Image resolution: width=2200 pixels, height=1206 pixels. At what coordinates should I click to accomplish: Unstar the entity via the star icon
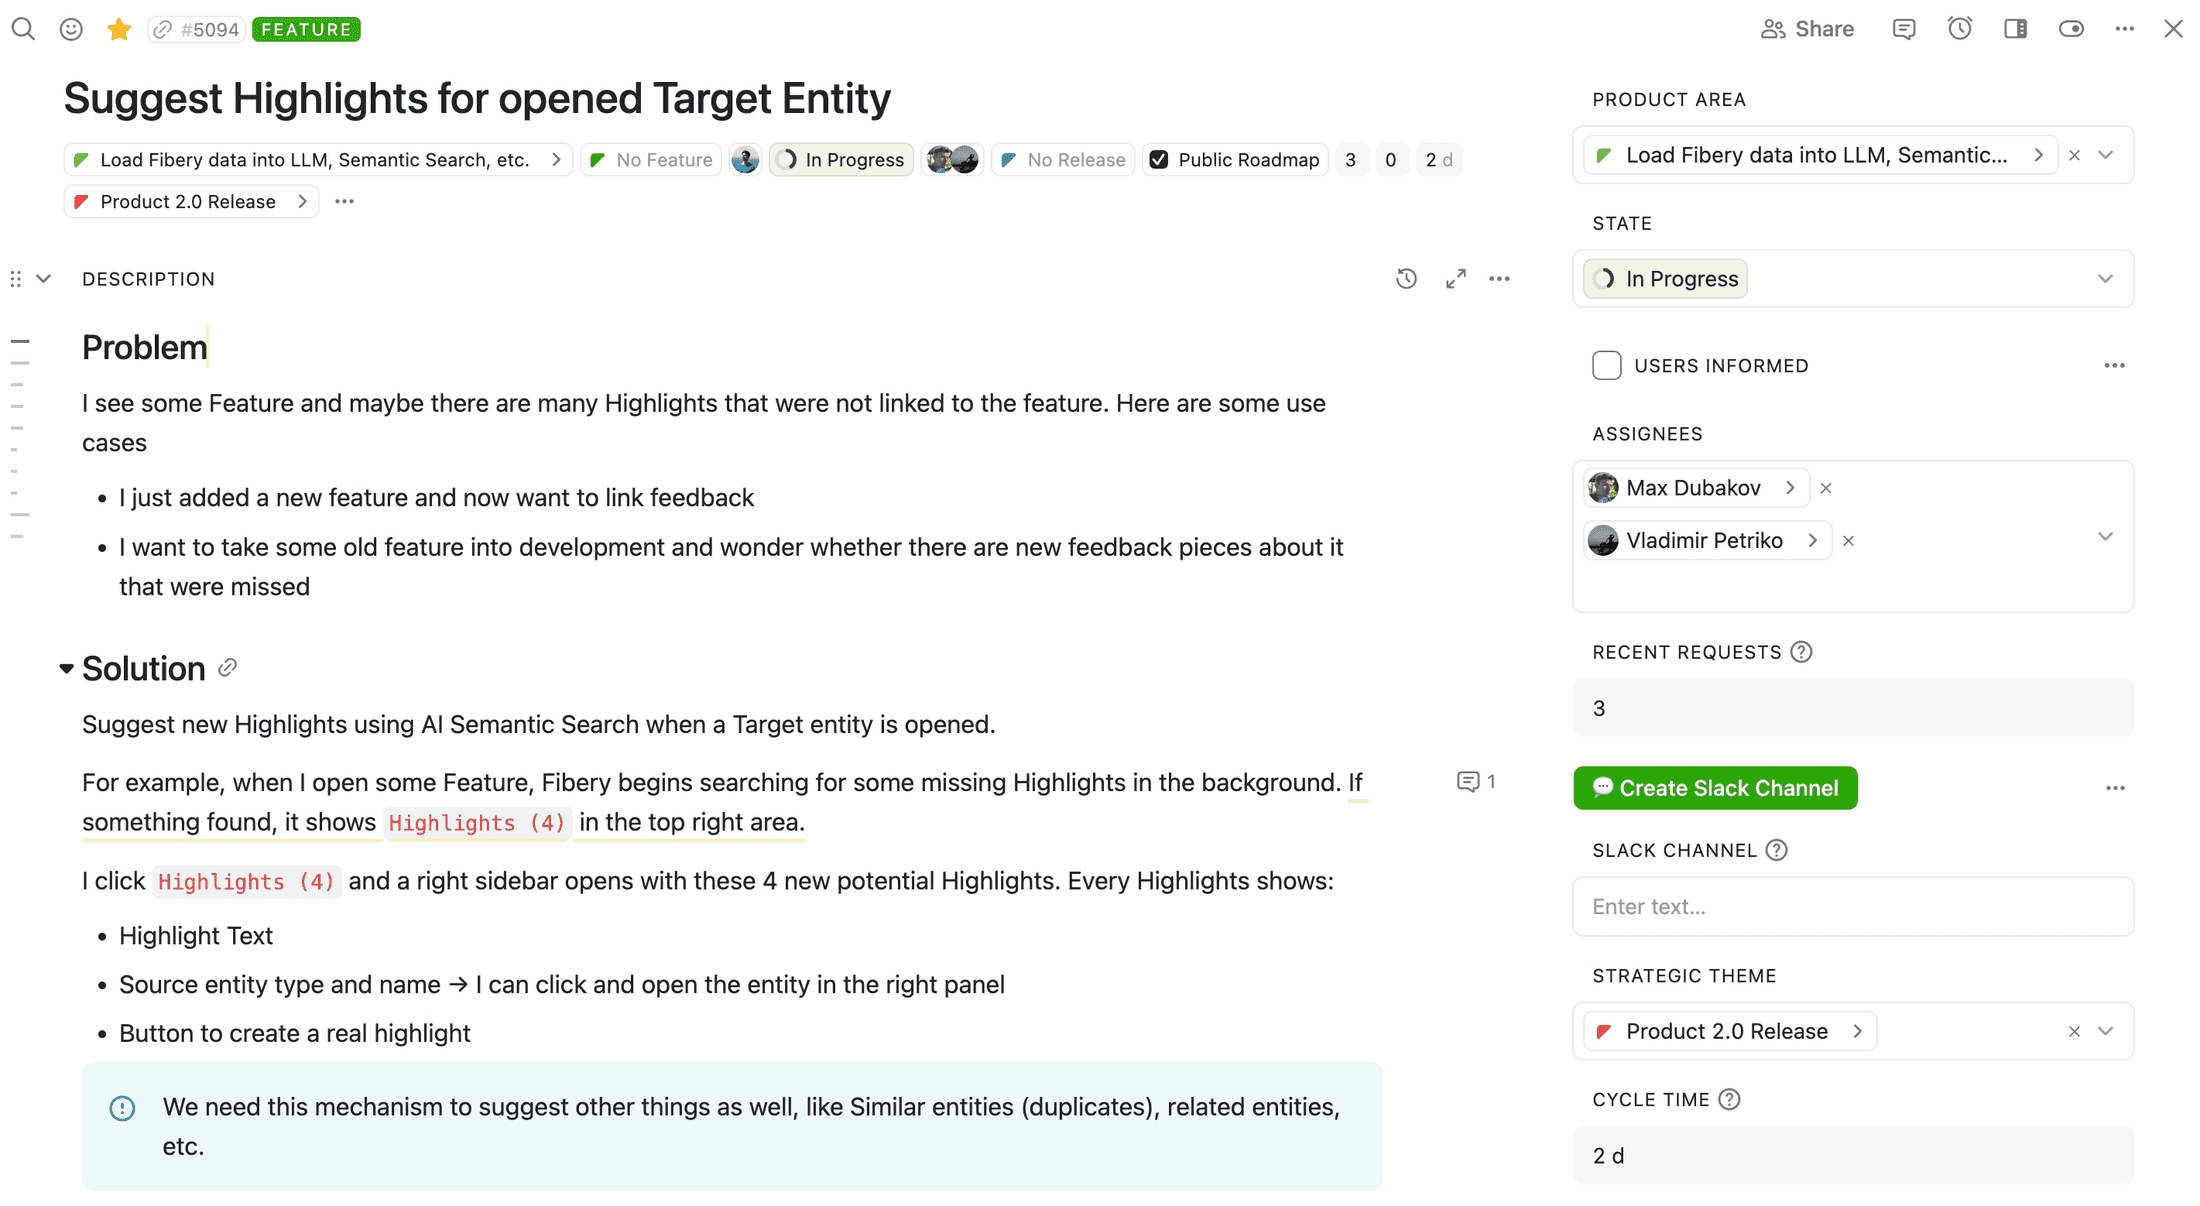pyautogui.click(x=118, y=29)
